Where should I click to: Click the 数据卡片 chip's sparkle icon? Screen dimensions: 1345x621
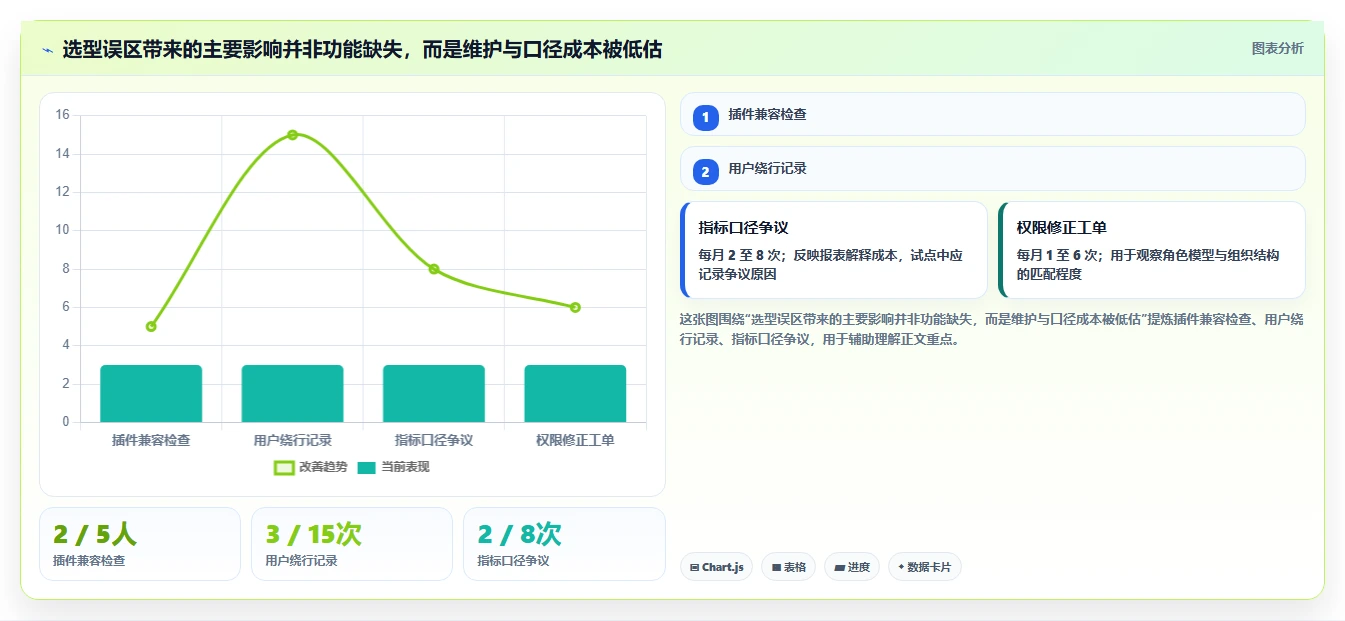tap(901, 567)
